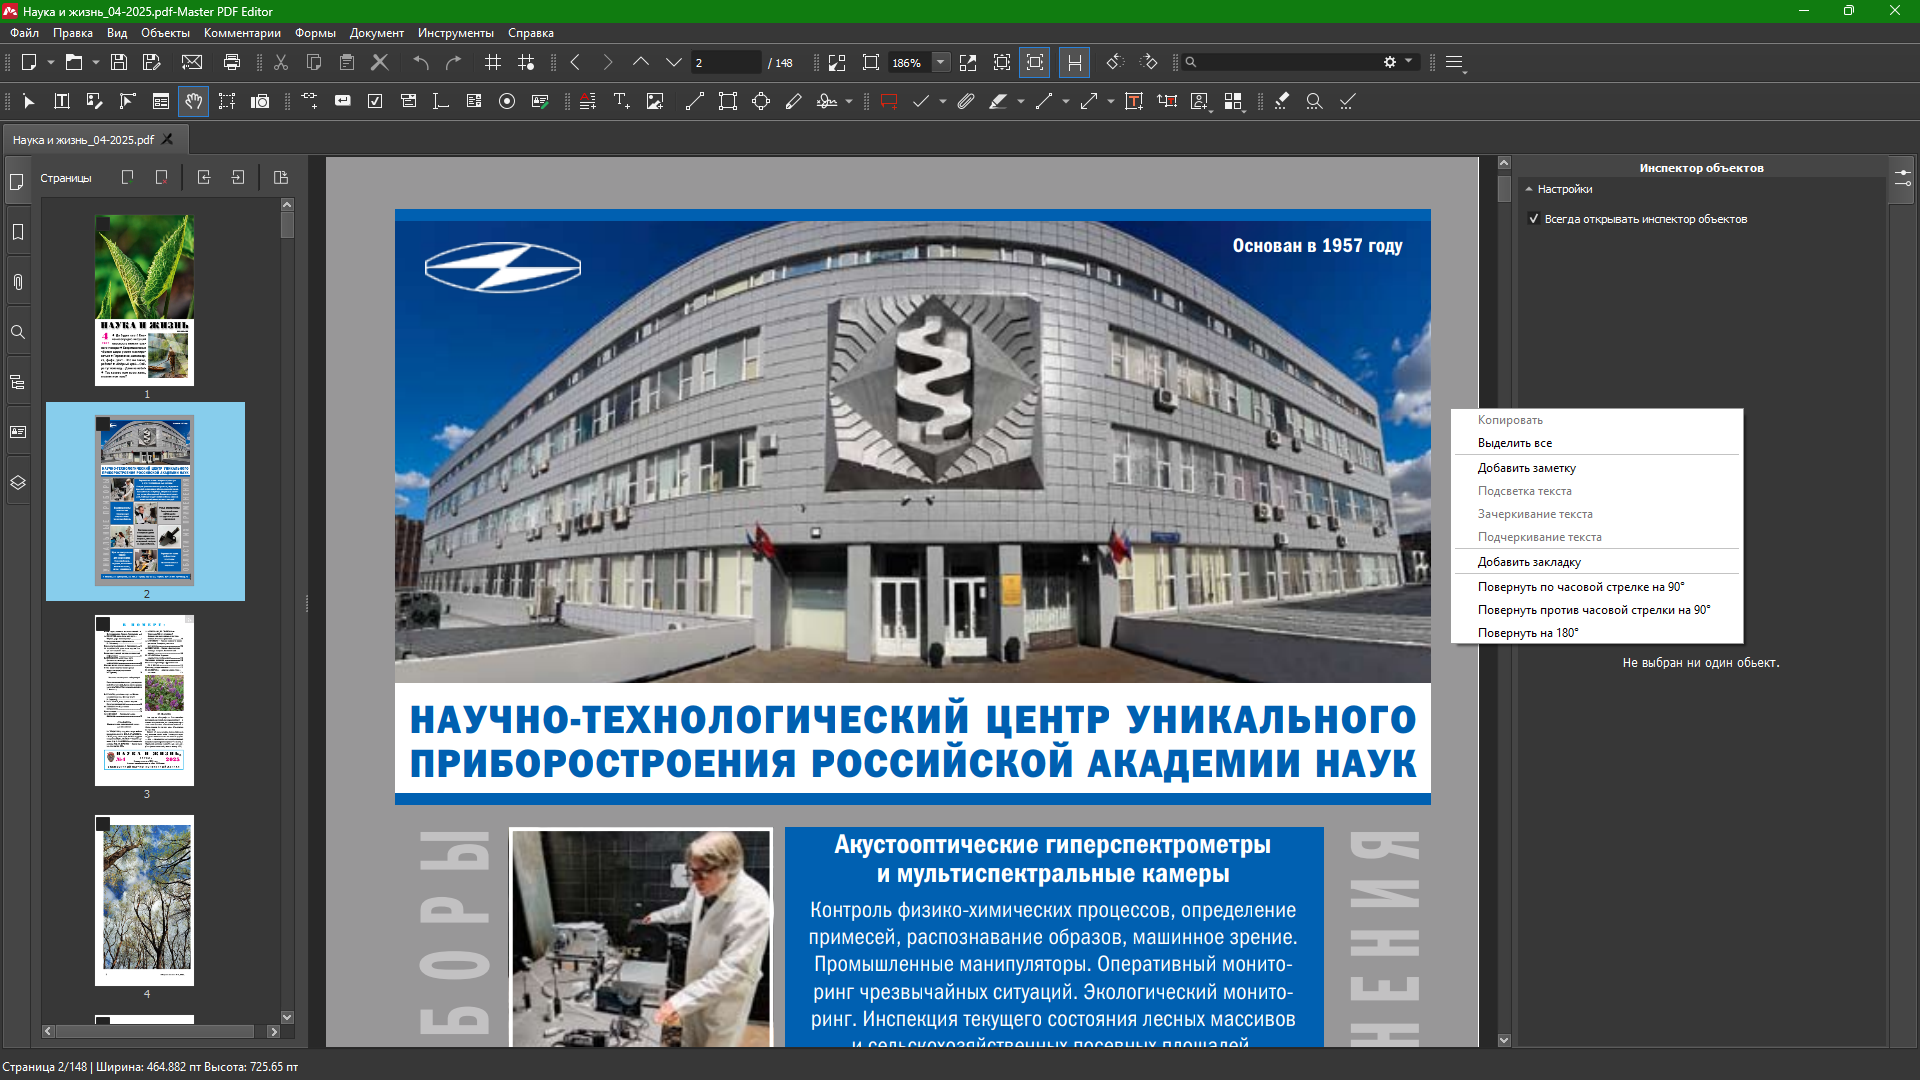Choose 'Добавить закладку' in context menu
Image resolution: width=1920 pixels, height=1080 pixels.
(x=1529, y=562)
